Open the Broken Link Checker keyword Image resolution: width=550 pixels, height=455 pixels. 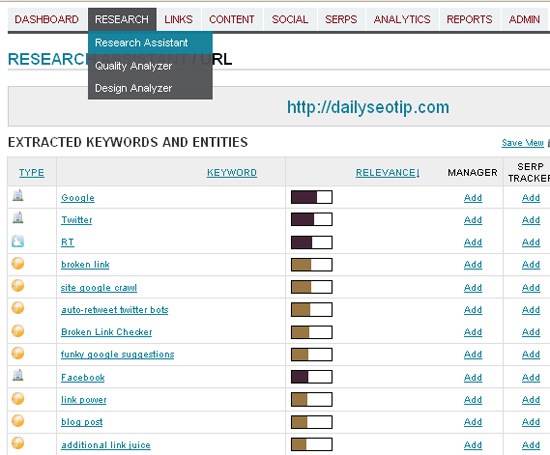pos(107,332)
